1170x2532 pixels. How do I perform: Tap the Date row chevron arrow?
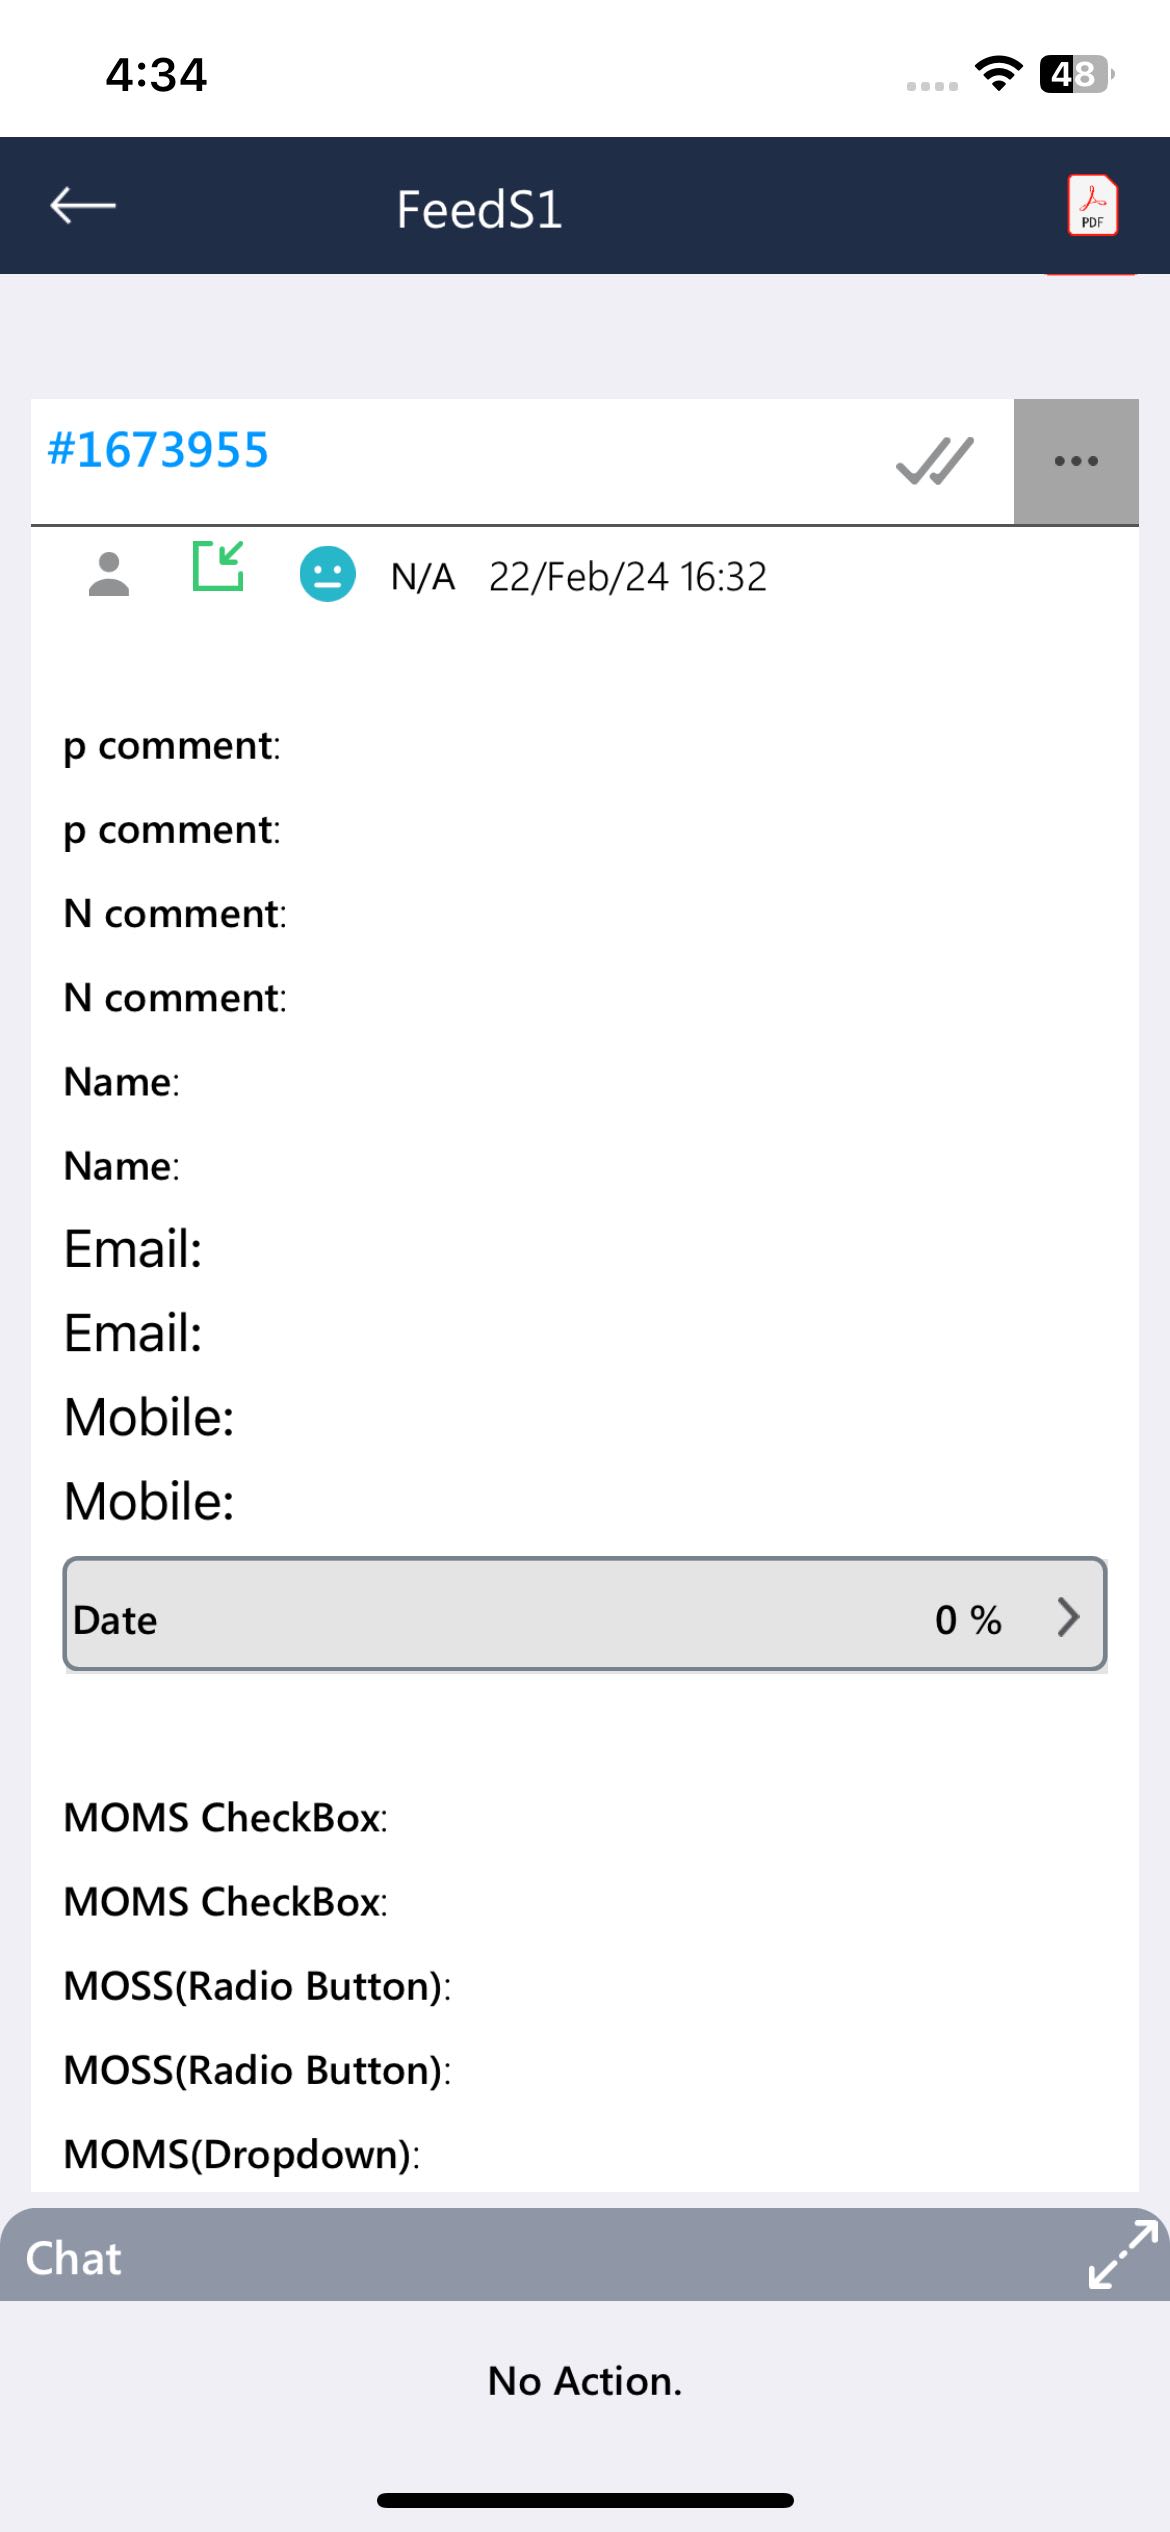[1068, 1617]
